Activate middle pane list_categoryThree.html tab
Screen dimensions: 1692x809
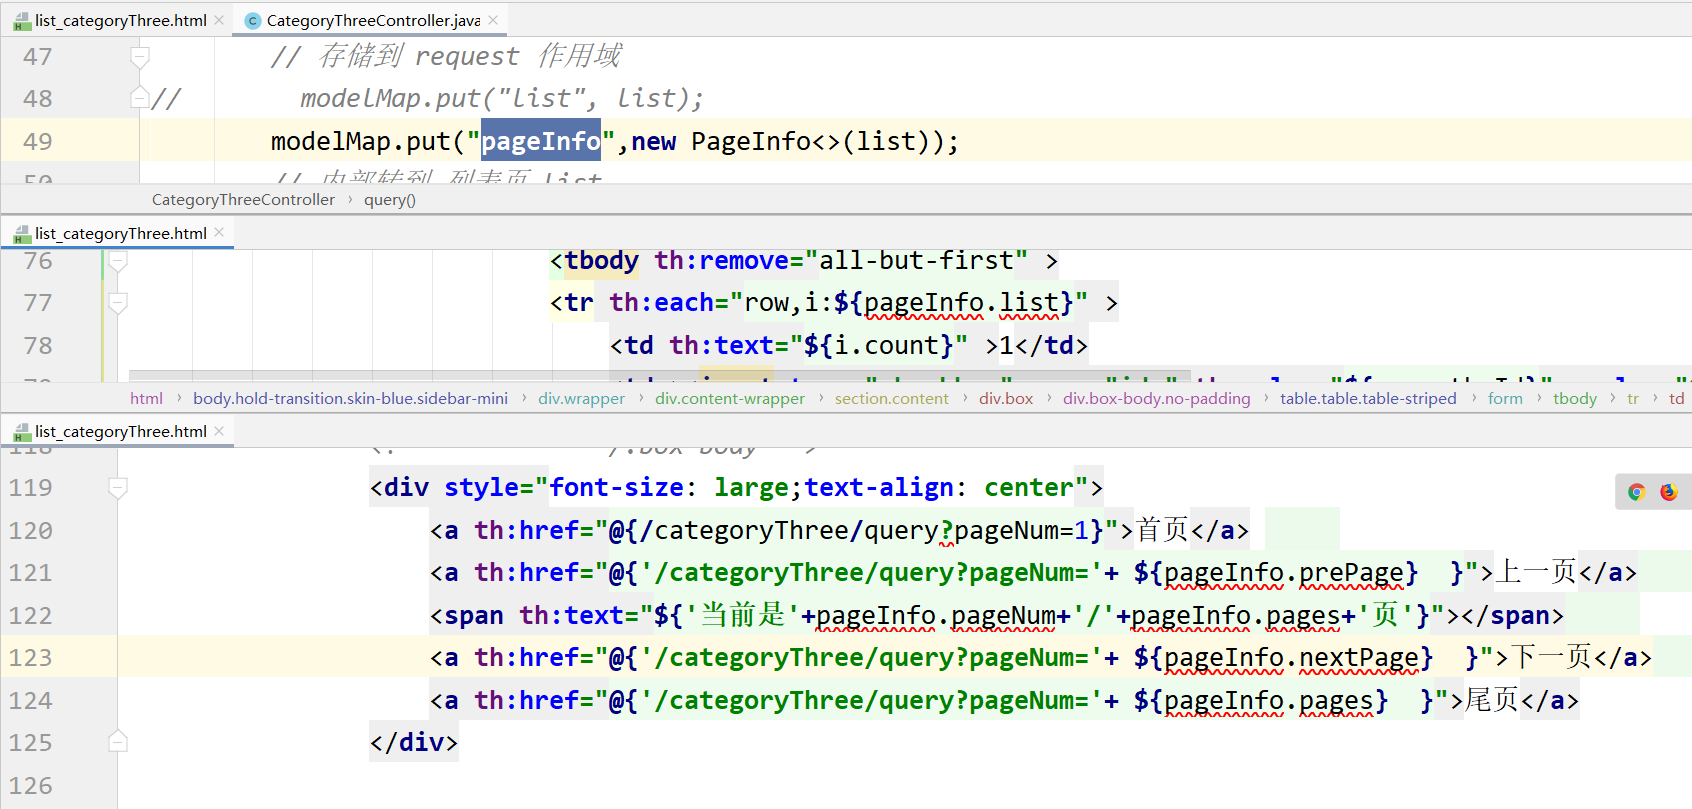(120, 233)
